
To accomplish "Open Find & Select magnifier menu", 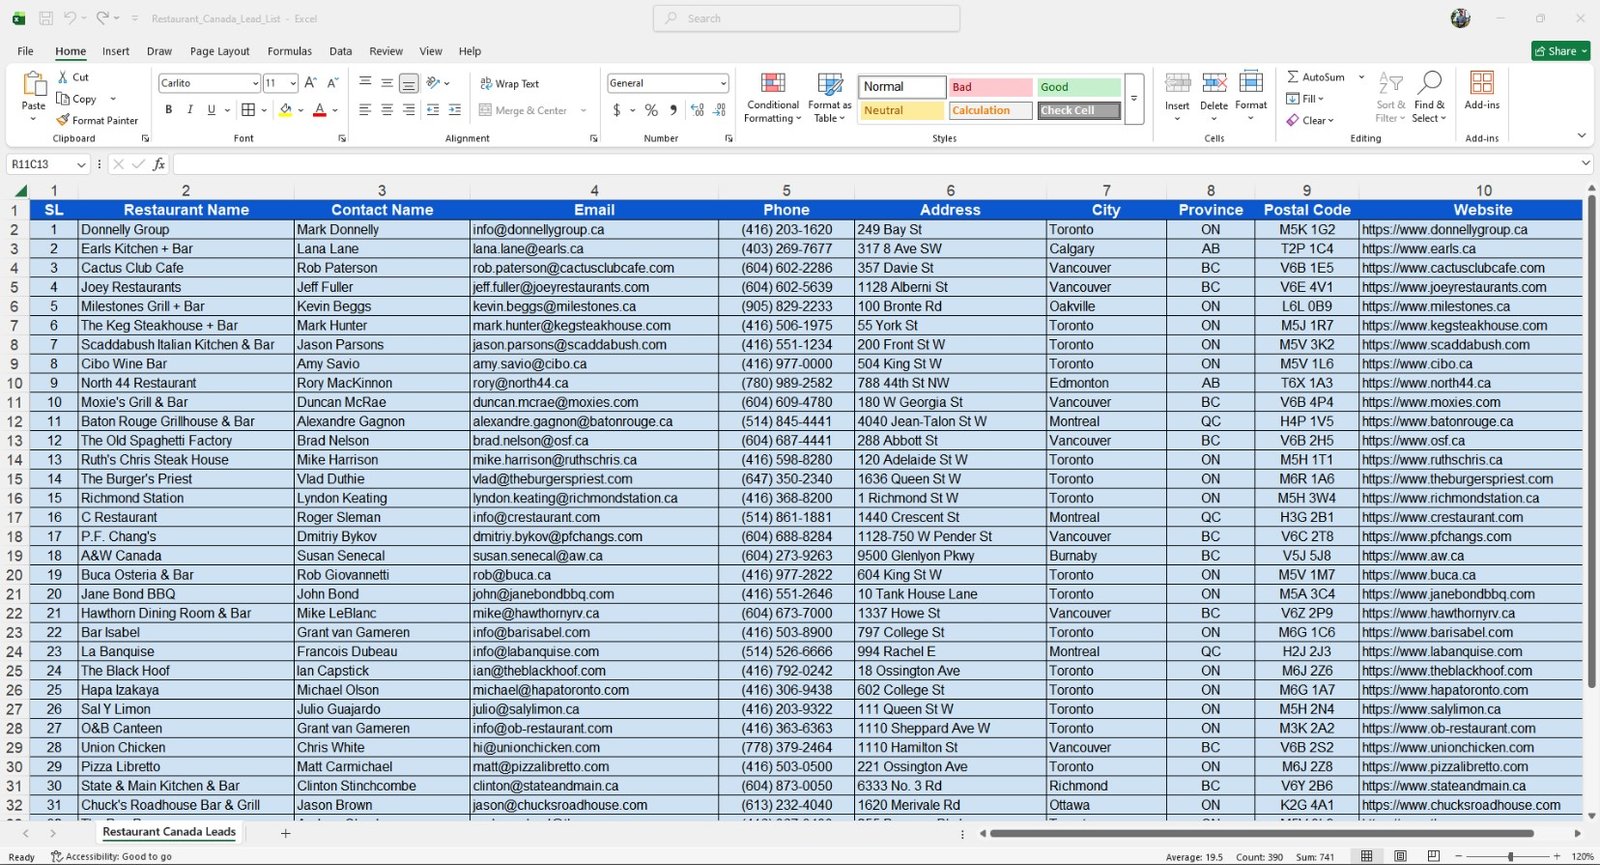I will pos(1429,97).
